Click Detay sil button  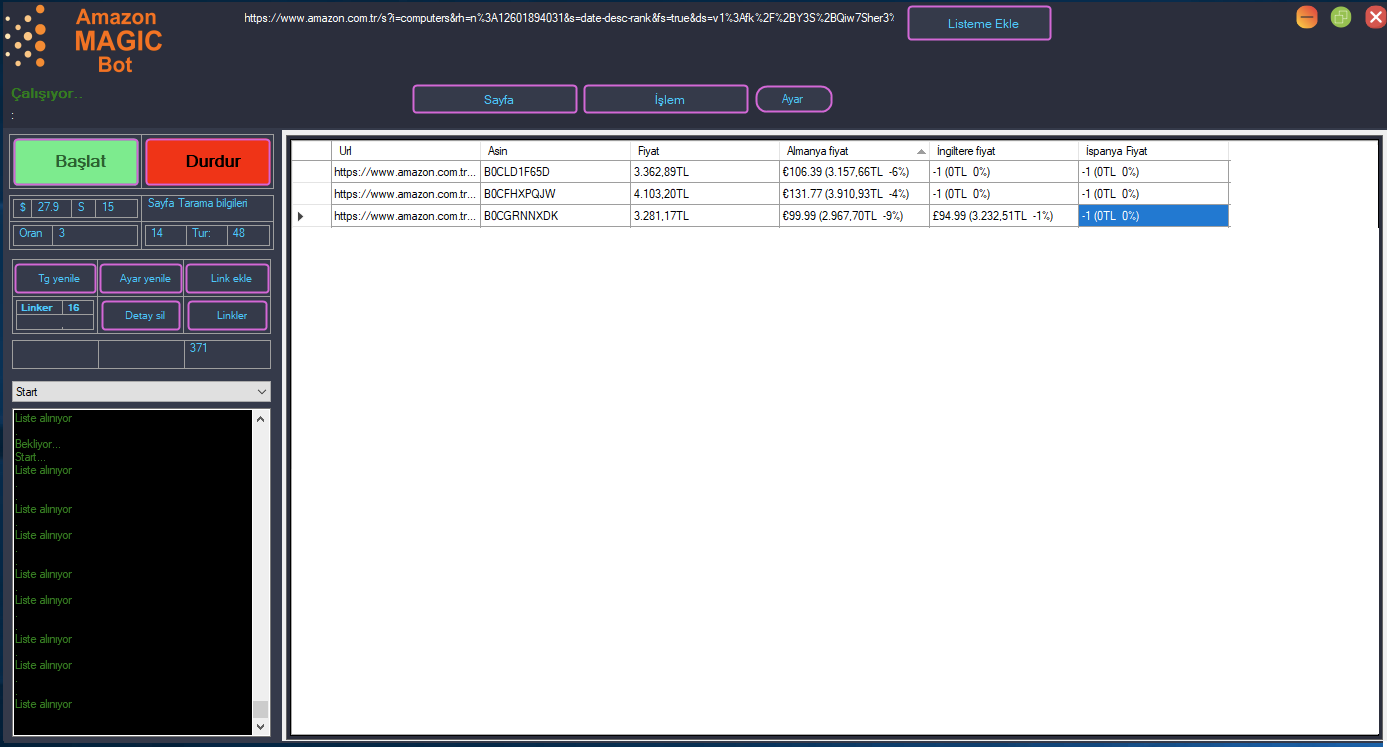pyautogui.click(x=141, y=315)
